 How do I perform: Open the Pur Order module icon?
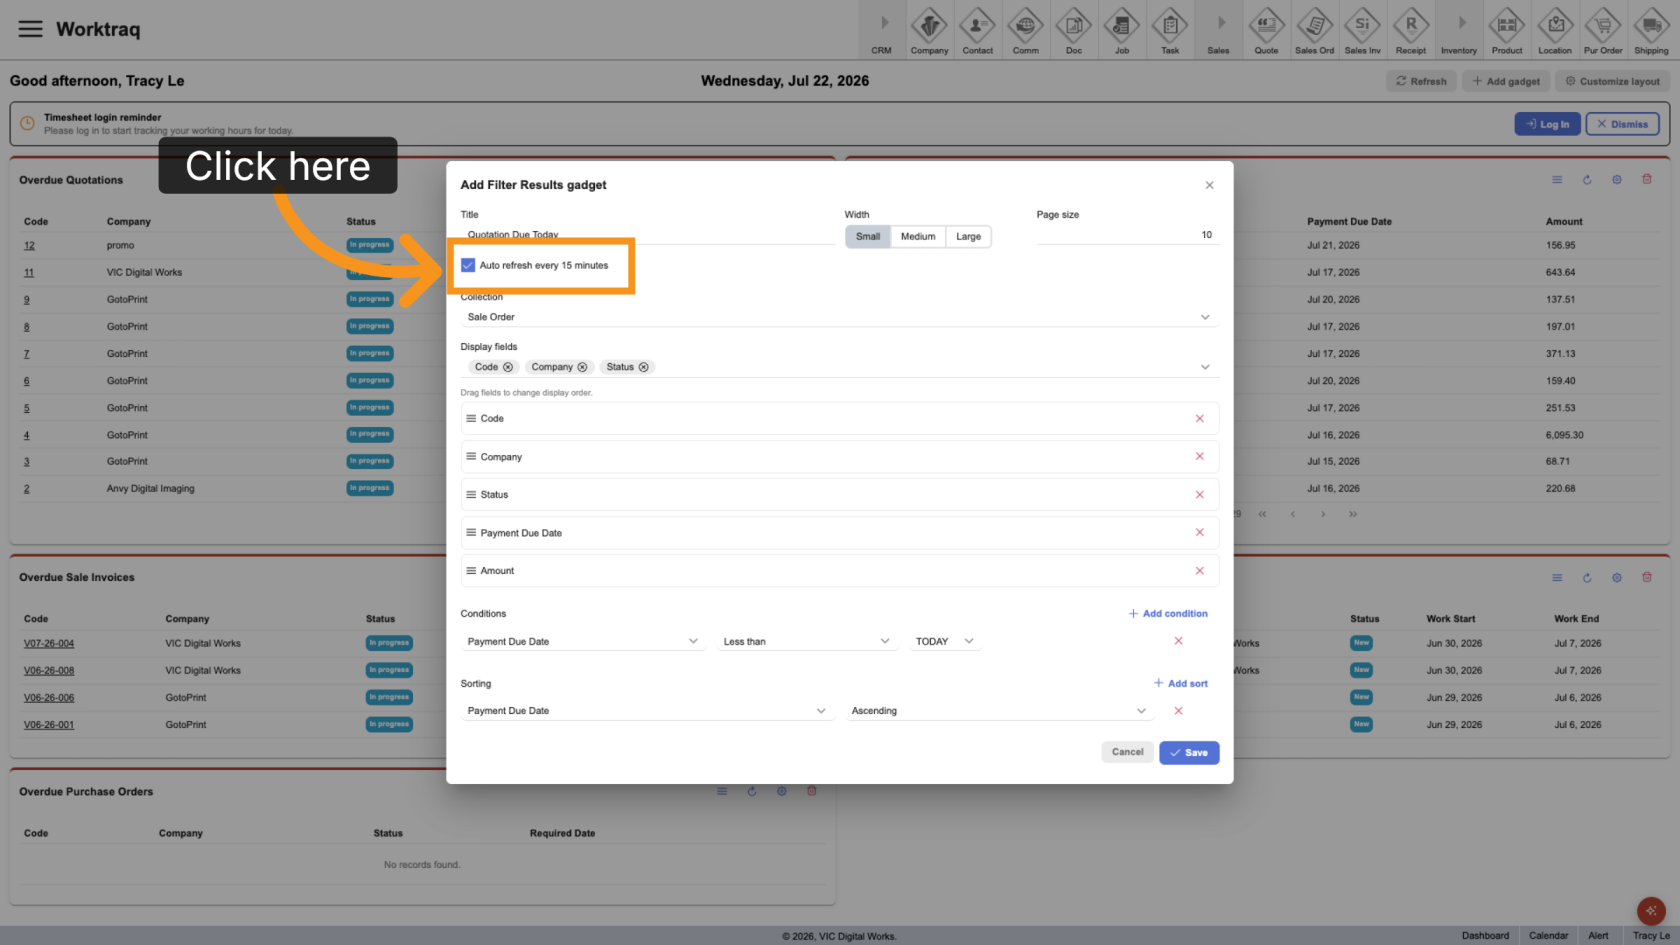tap(1603, 30)
